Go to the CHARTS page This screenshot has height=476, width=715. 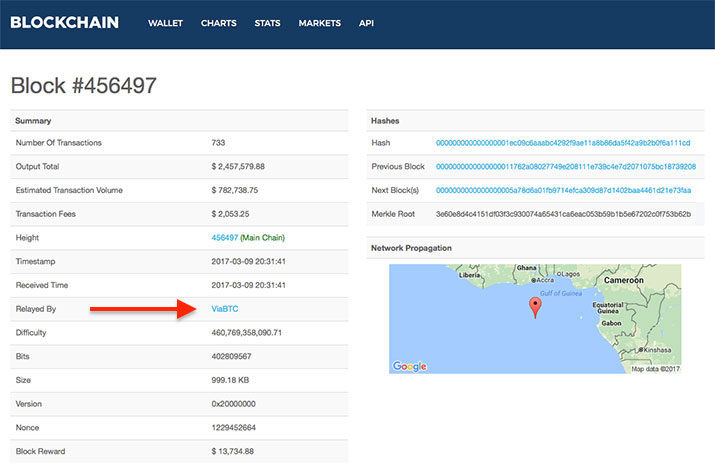[x=218, y=23]
